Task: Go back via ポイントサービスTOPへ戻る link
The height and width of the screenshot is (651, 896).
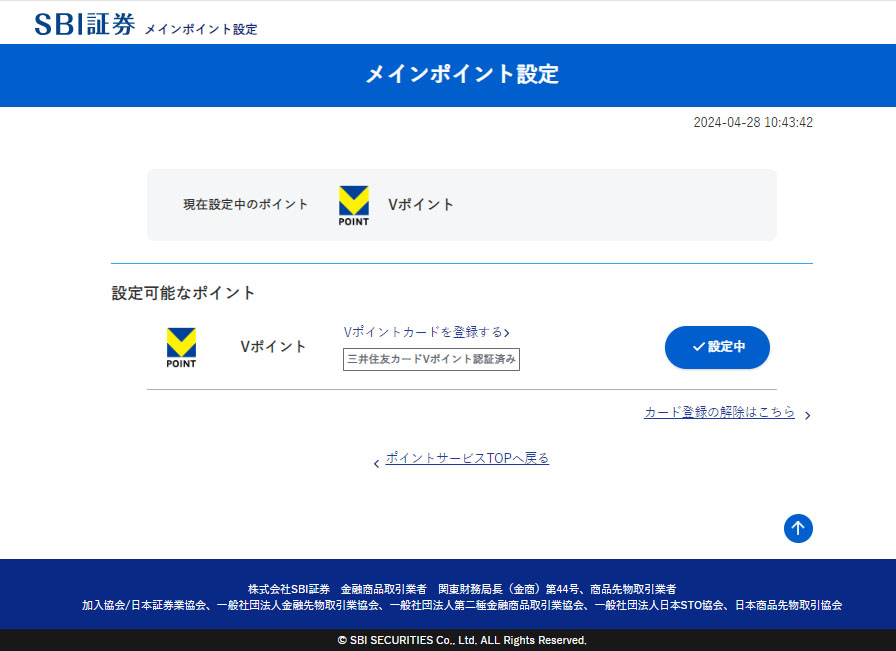Action: (x=467, y=458)
